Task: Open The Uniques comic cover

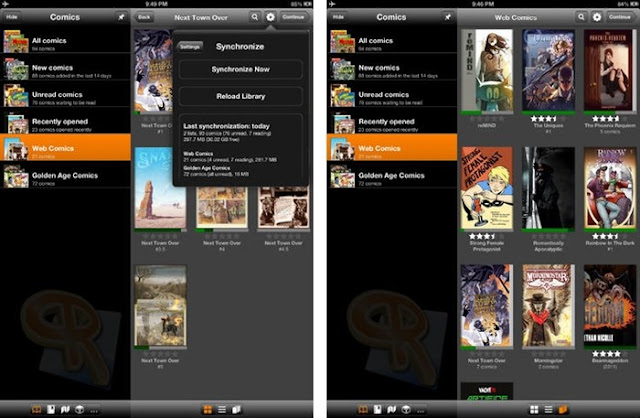Action: point(548,71)
